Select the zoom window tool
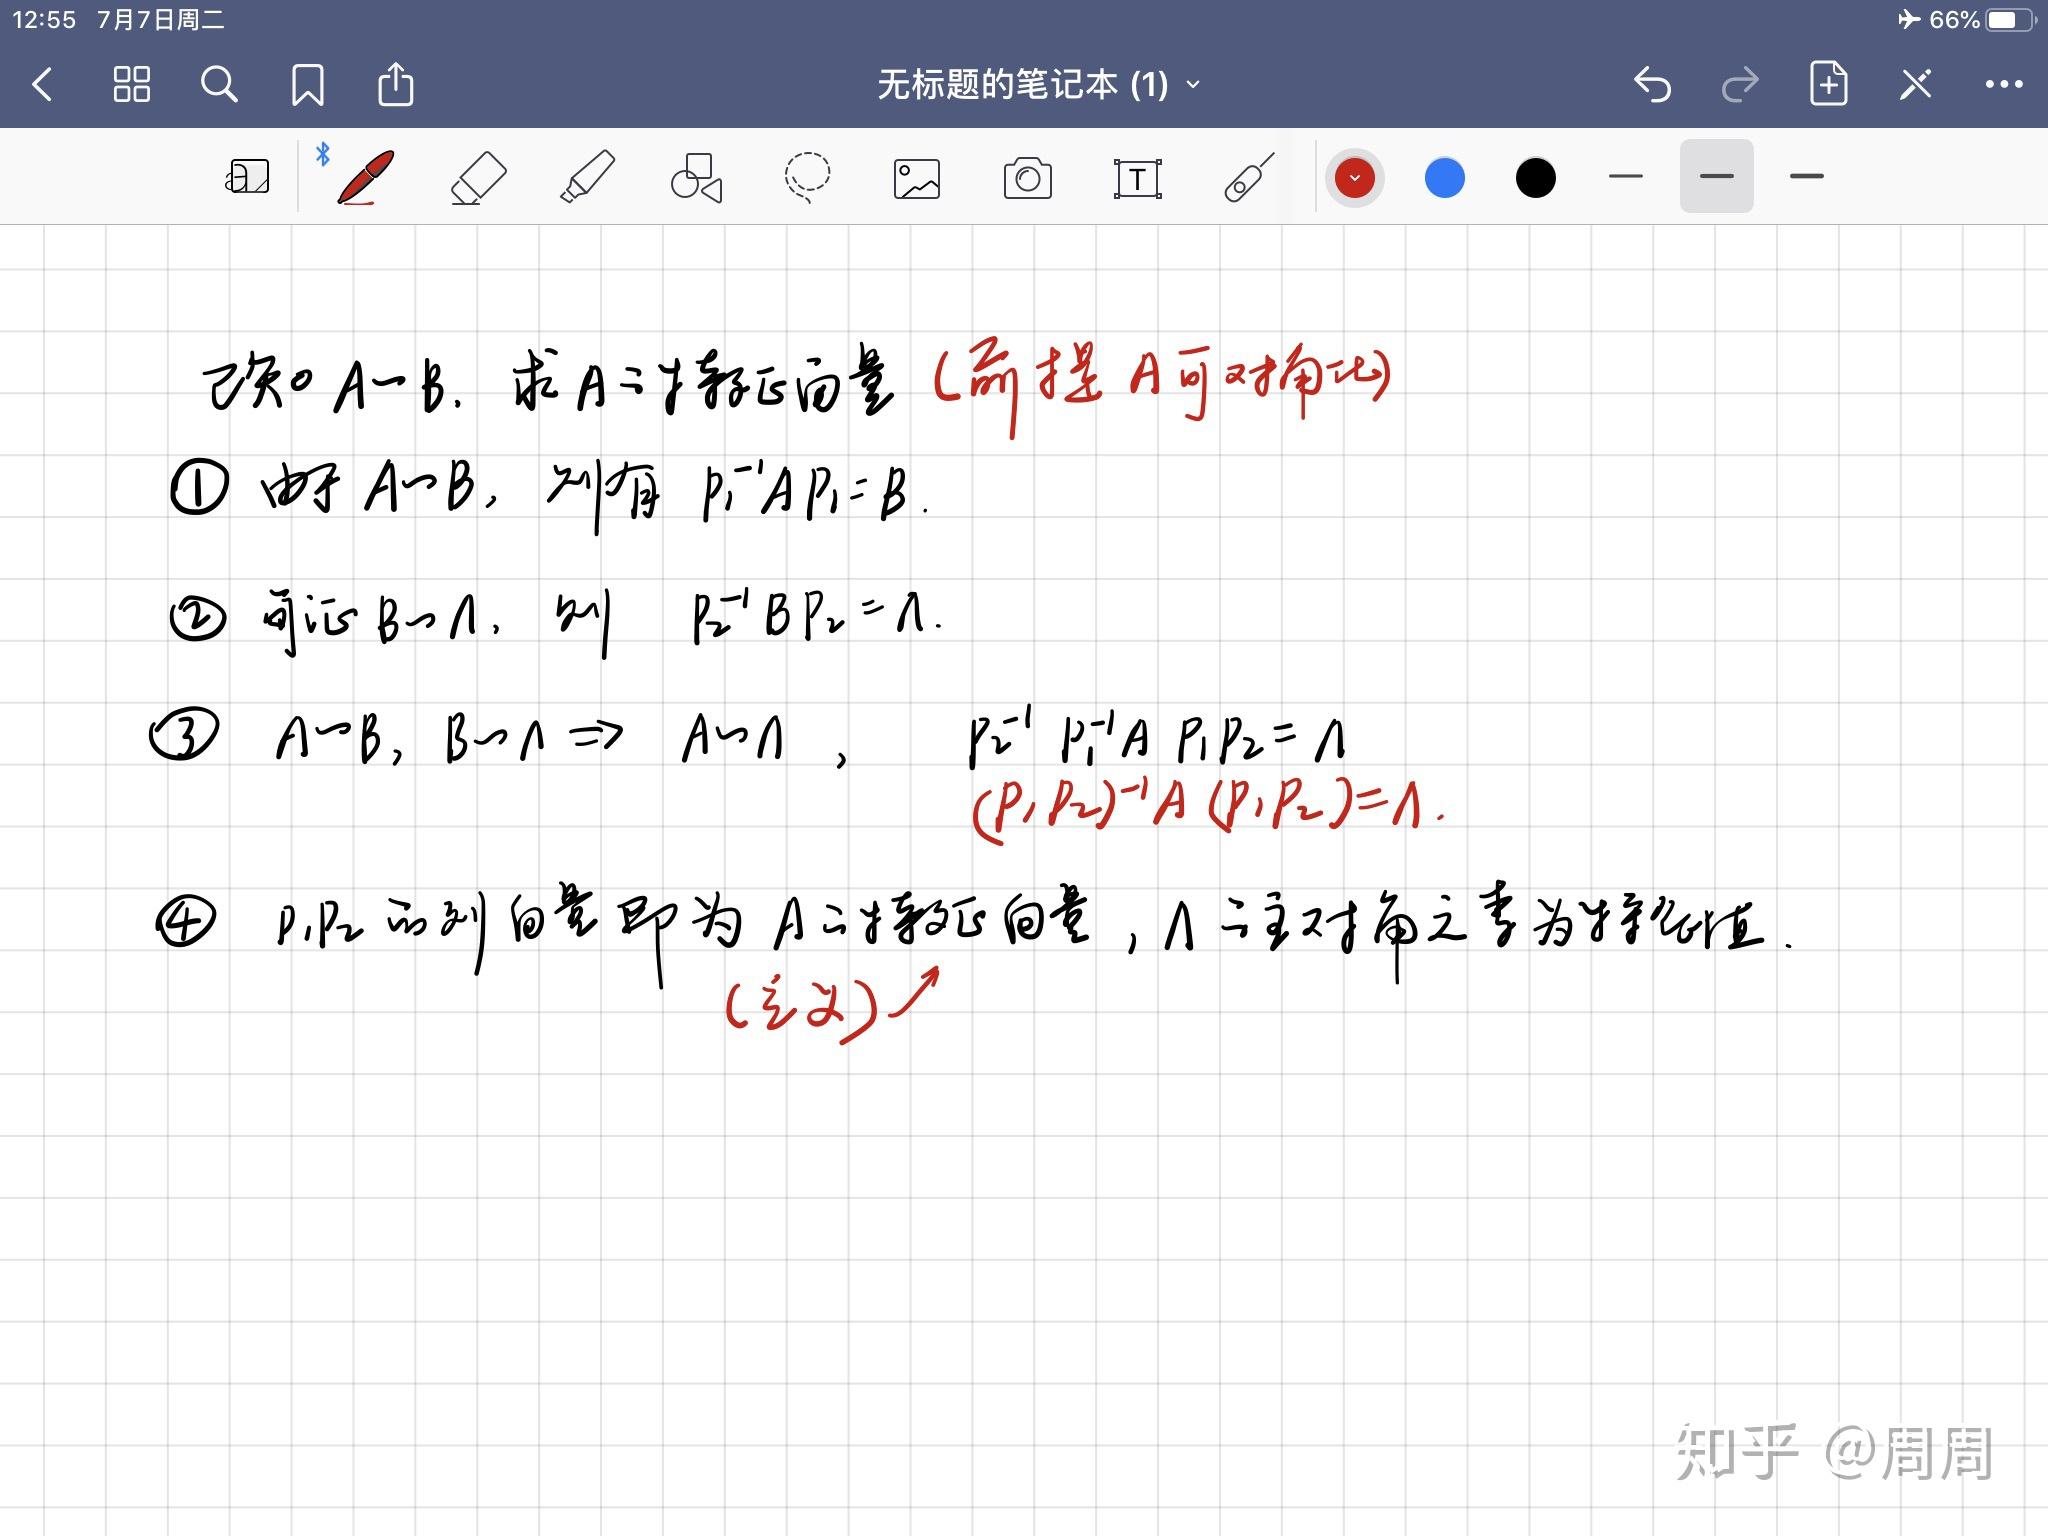2048x1536 pixels. (247, 177)
